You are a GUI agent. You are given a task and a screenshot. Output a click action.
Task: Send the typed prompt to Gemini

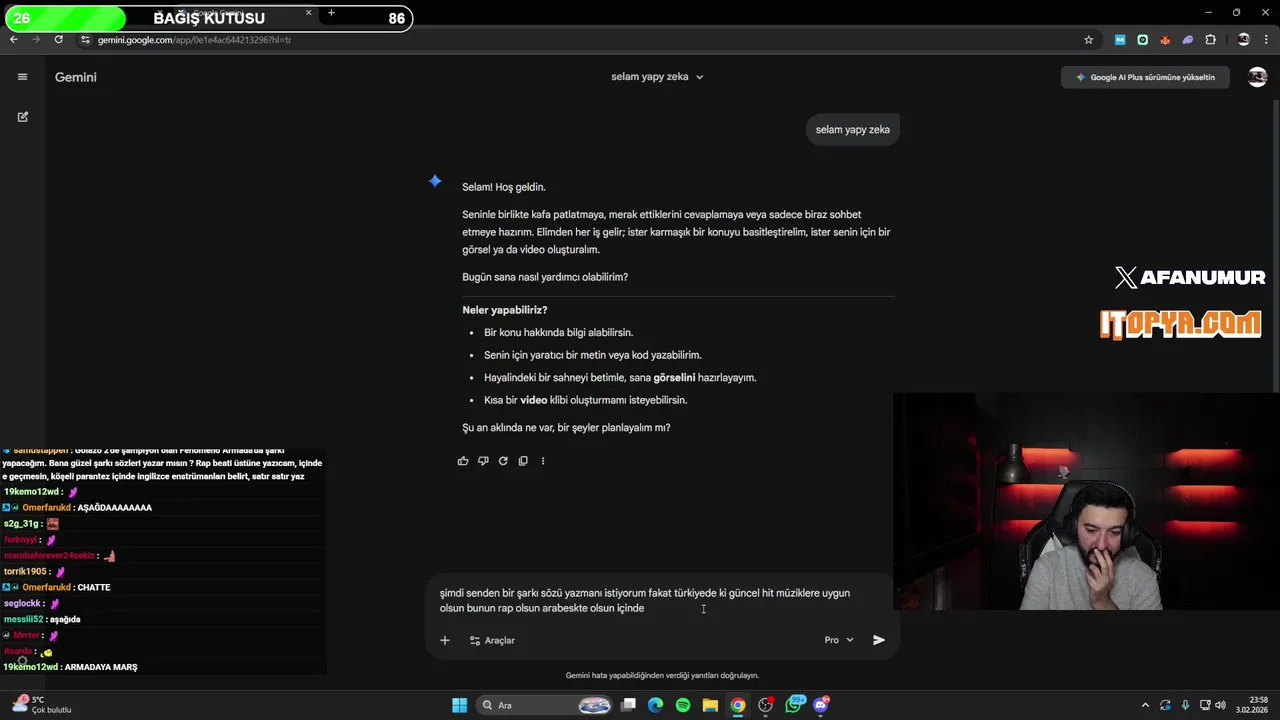[x=879, y=640]
